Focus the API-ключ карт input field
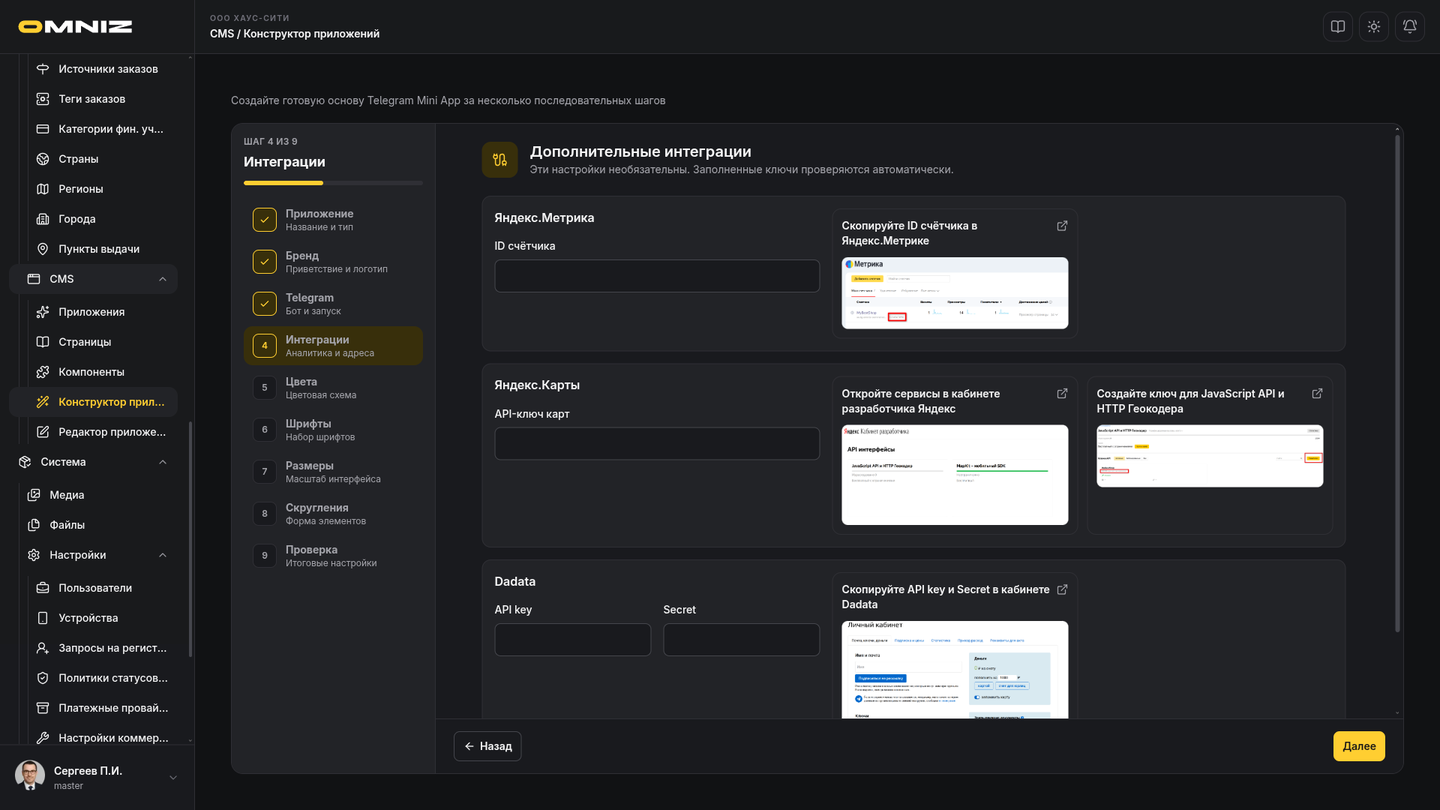 [x=657, y=444]
